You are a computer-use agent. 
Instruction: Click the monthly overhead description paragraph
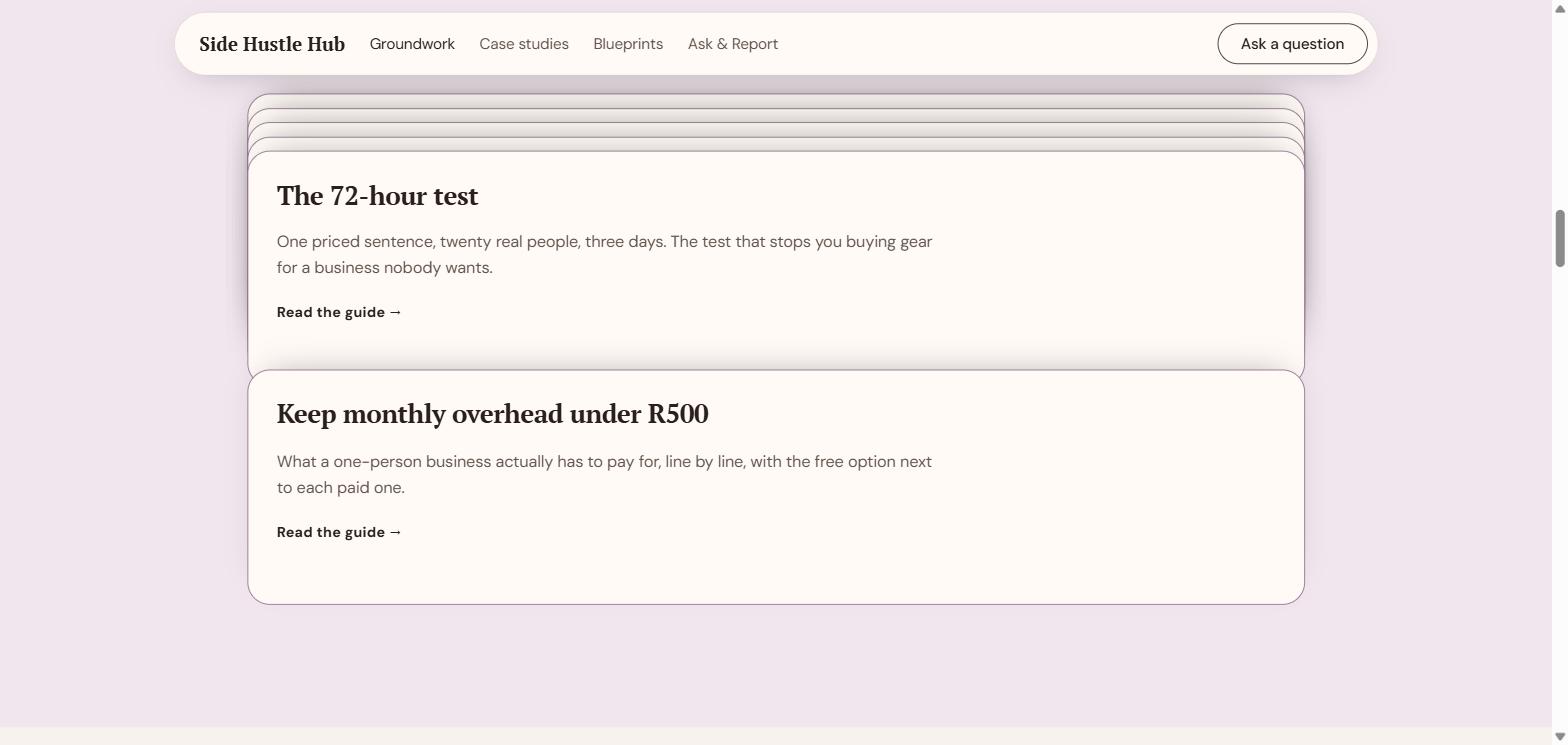pos(605,475)
